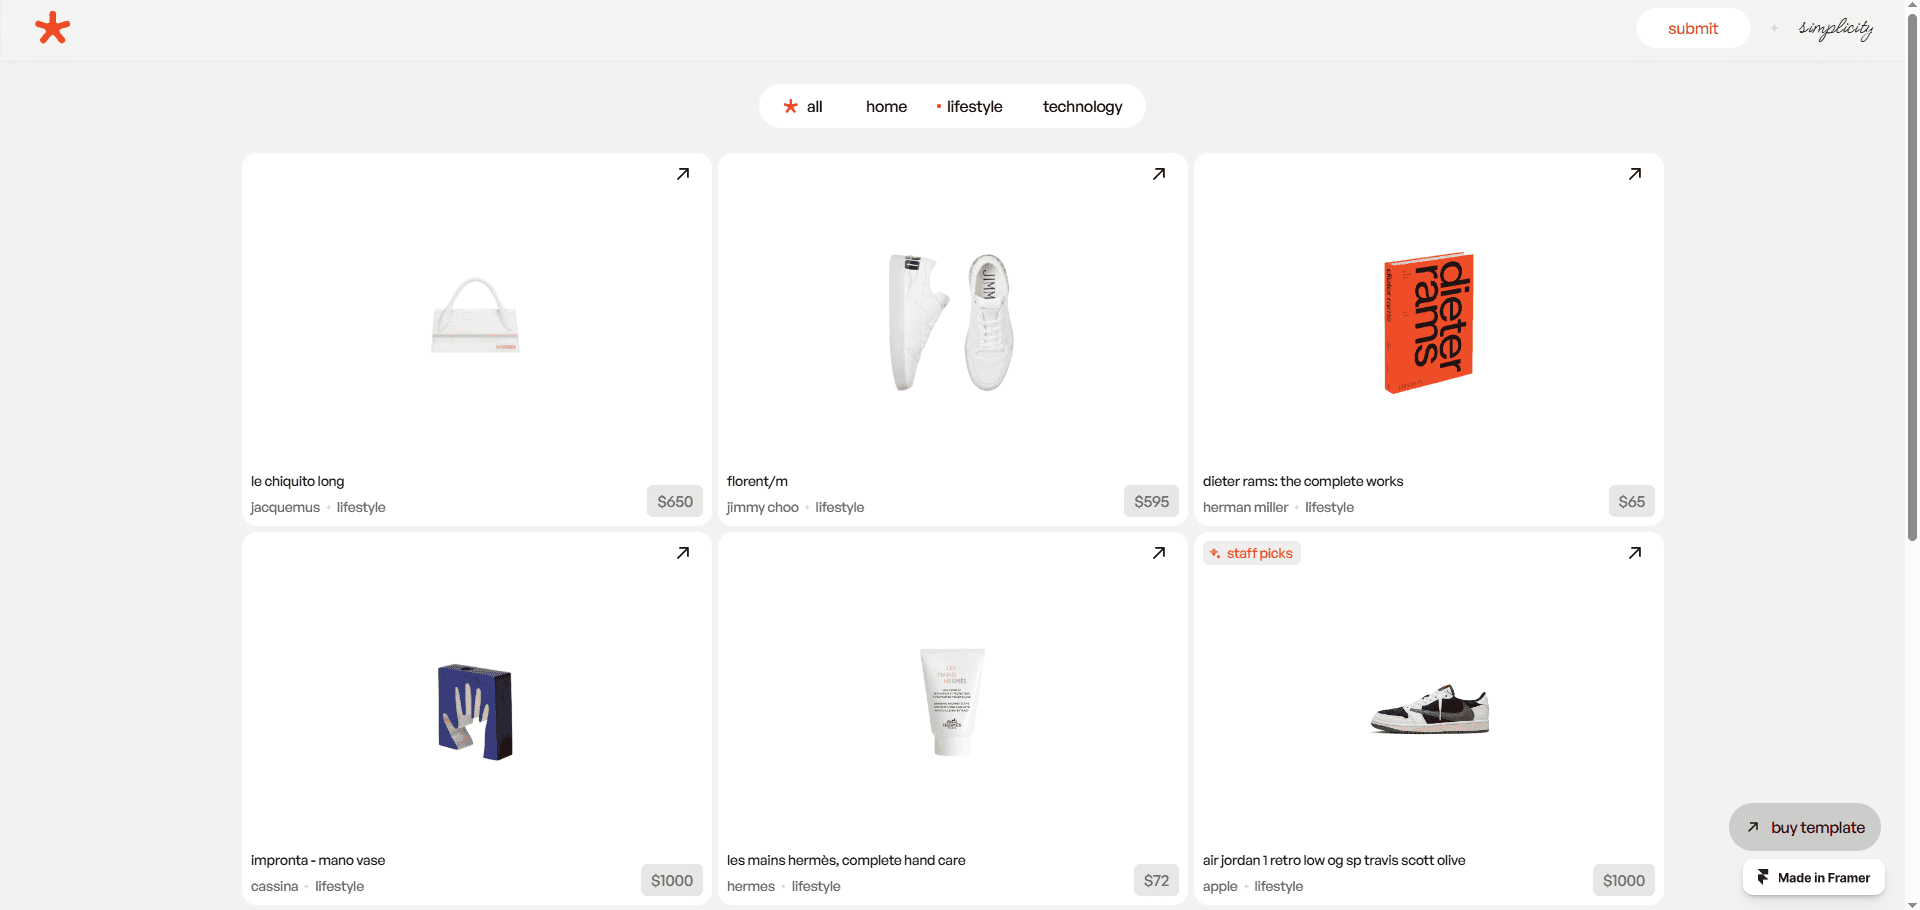
Task: Click impronta - mano vase title
Action: [x=318, y=860]
